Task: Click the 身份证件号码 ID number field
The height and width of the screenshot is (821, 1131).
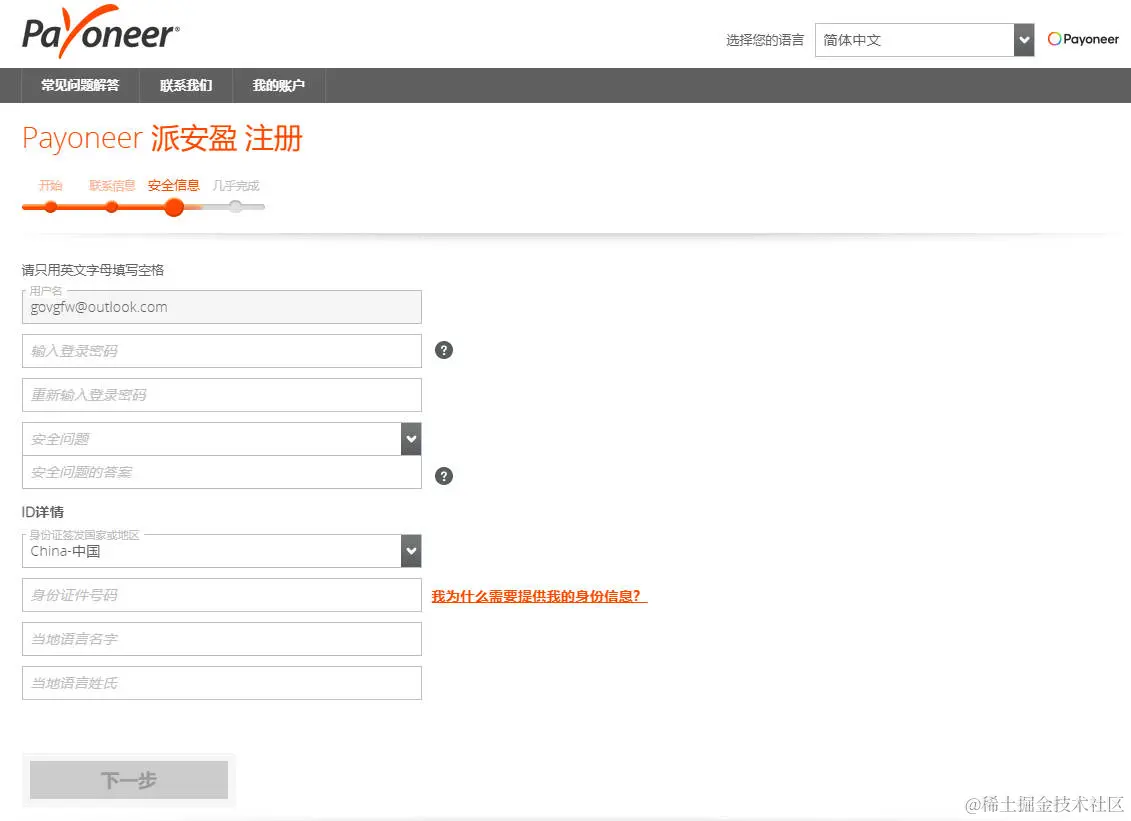Action: (x=221, y=595)
